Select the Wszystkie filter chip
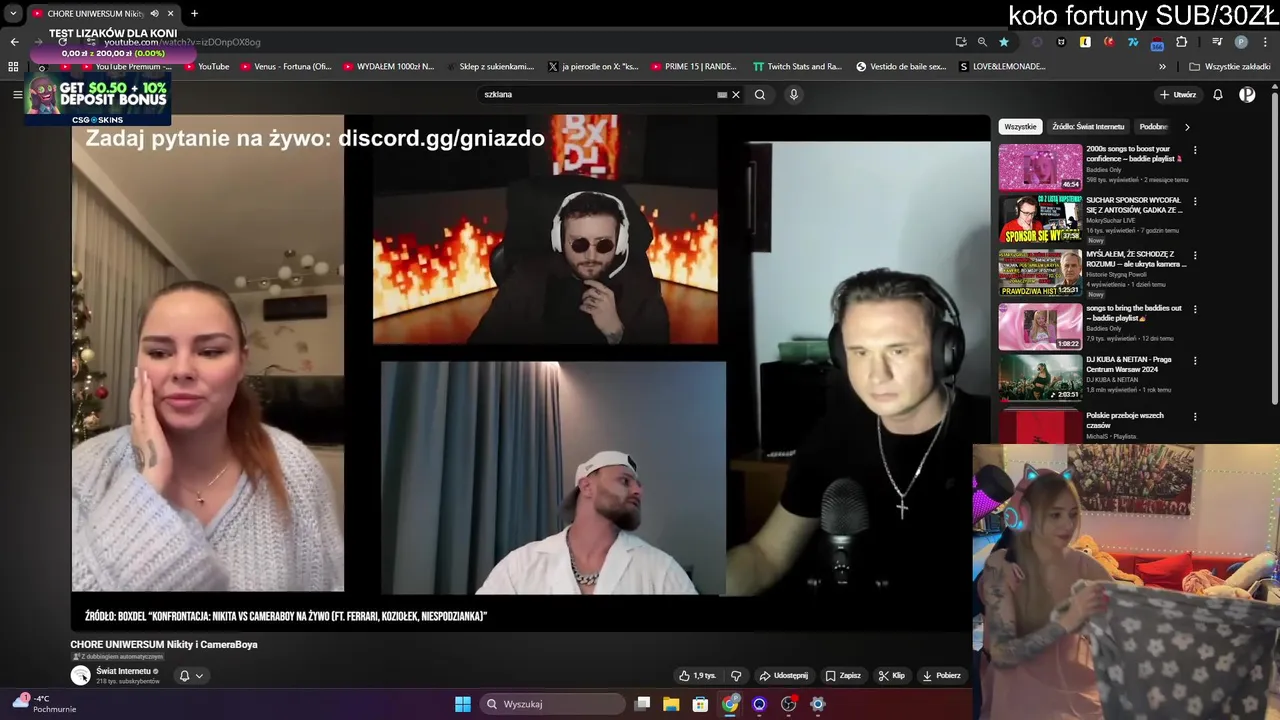 tap(1020, 127)
